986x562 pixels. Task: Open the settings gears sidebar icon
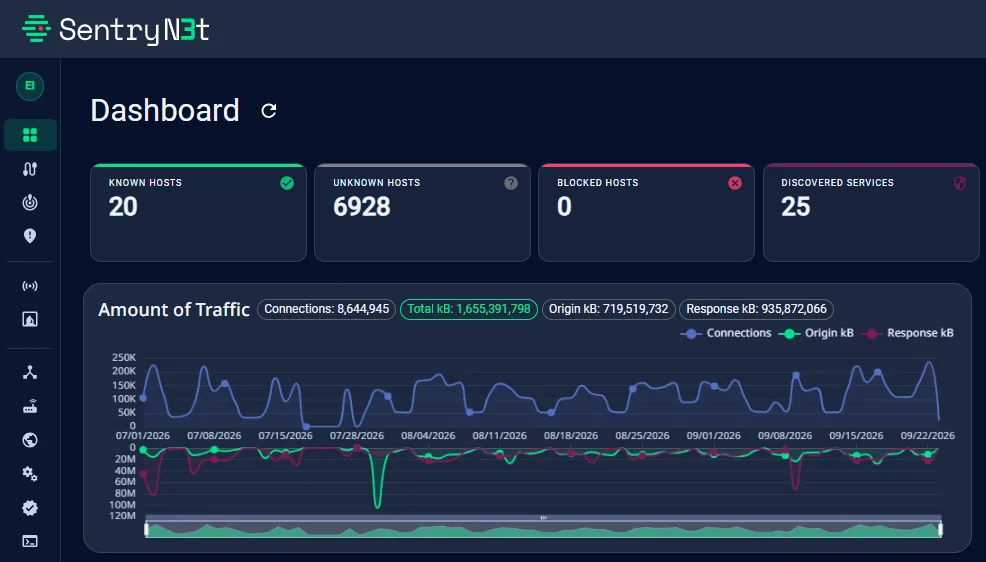click(x=30, y=474)
